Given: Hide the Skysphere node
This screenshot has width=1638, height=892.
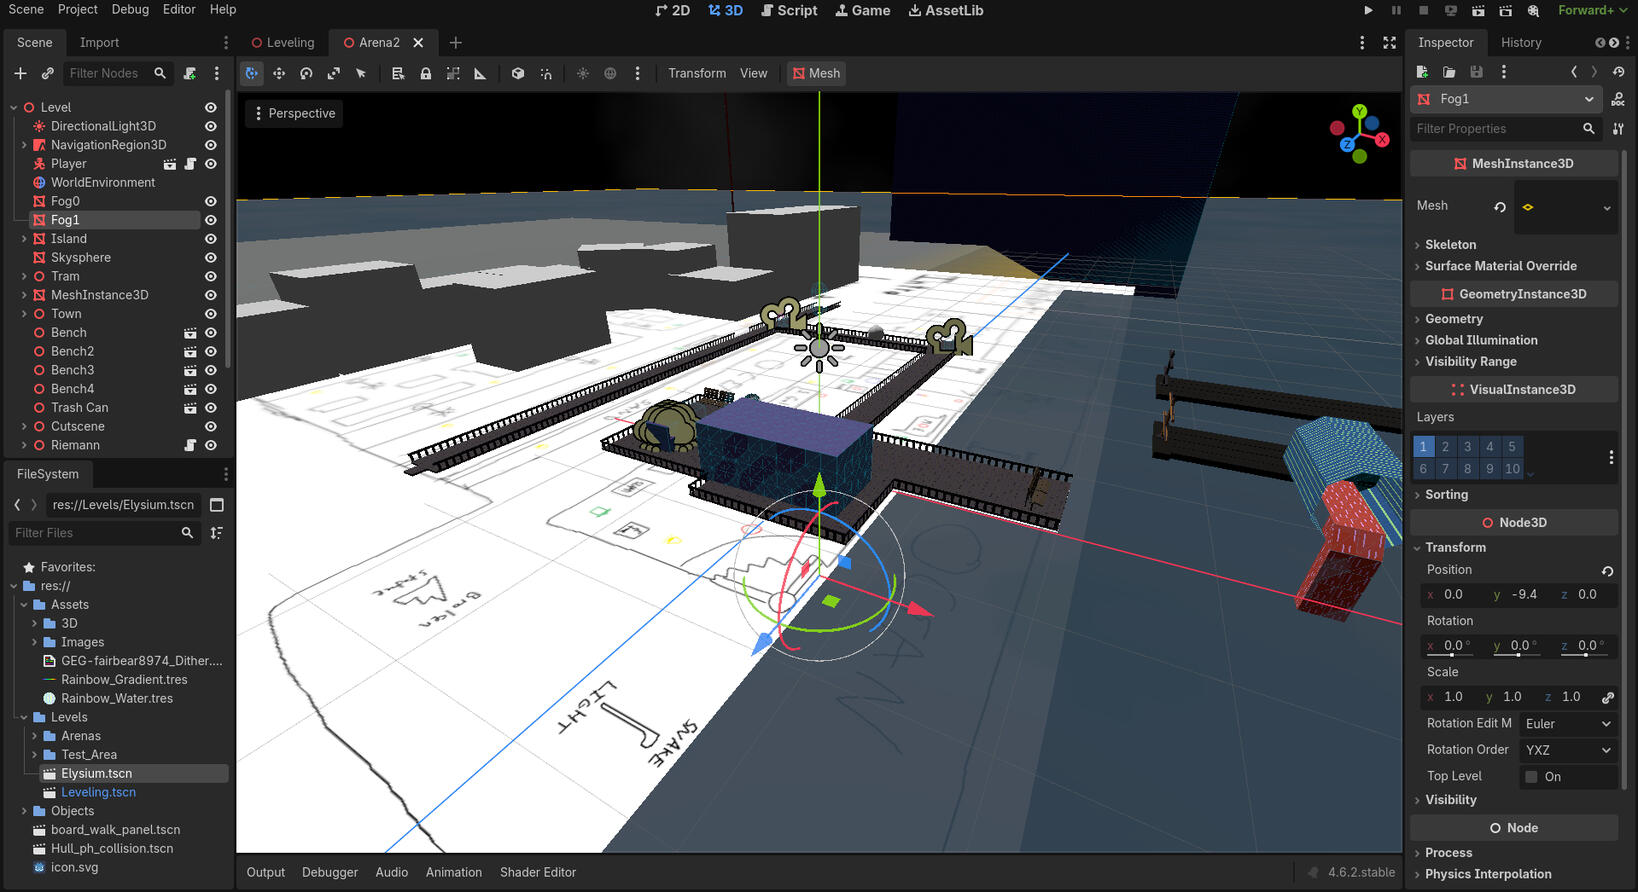Looking at the screenshot, I should click(x=211, y=258).
